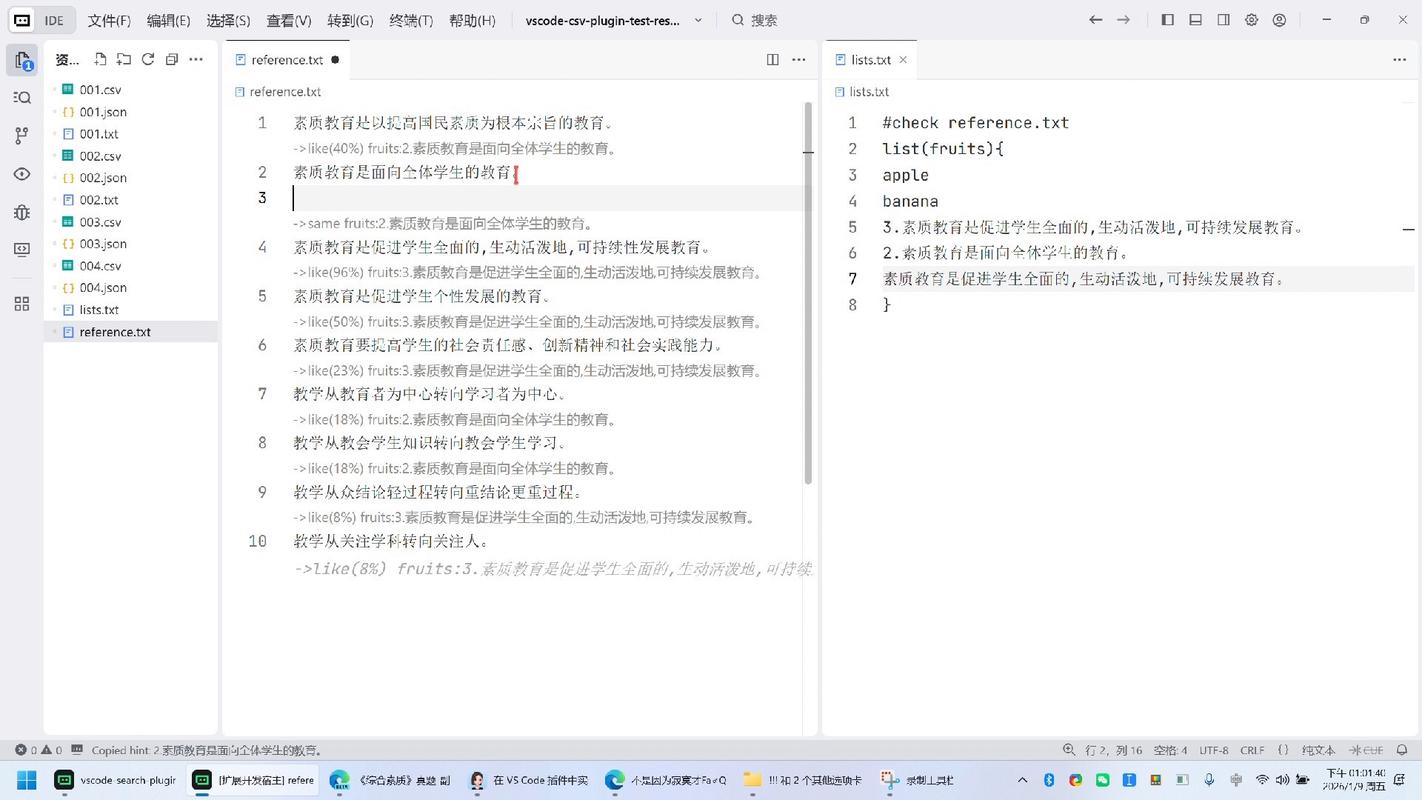Show hidden system tray icons
This screenshot has height=800, width=1422.
click(1022, 780)
